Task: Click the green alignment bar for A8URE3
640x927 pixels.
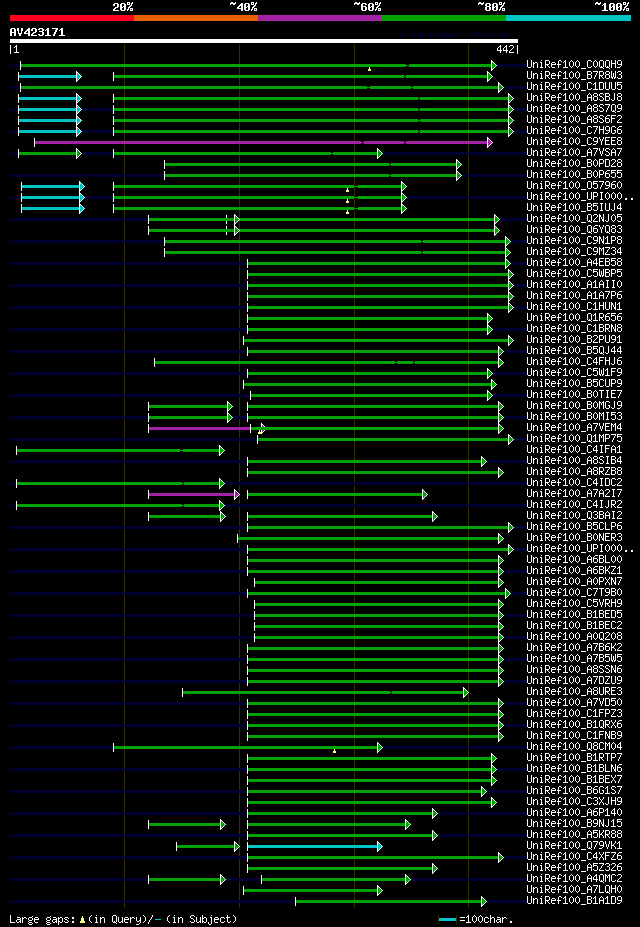Action: pyautogui.click(x=325, y=692)
